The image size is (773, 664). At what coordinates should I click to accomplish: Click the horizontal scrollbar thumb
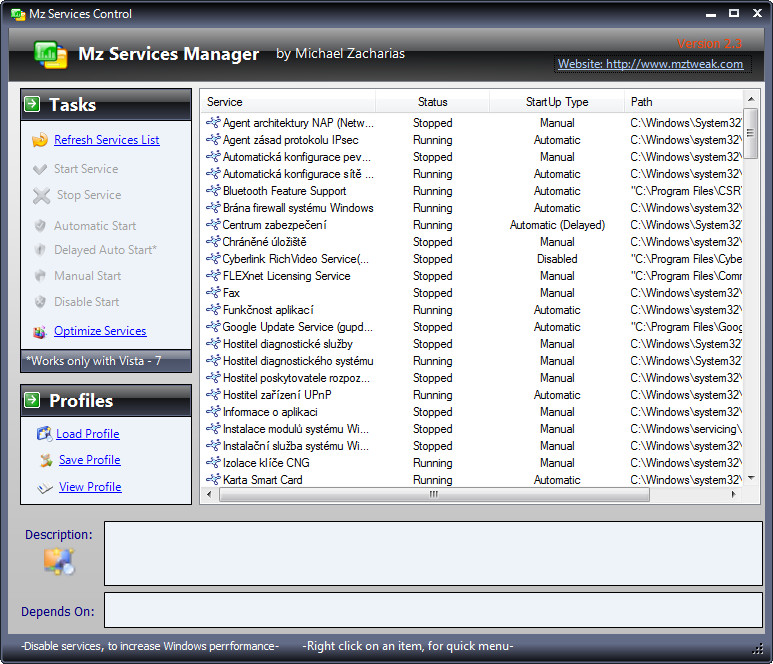coord(434,494)
